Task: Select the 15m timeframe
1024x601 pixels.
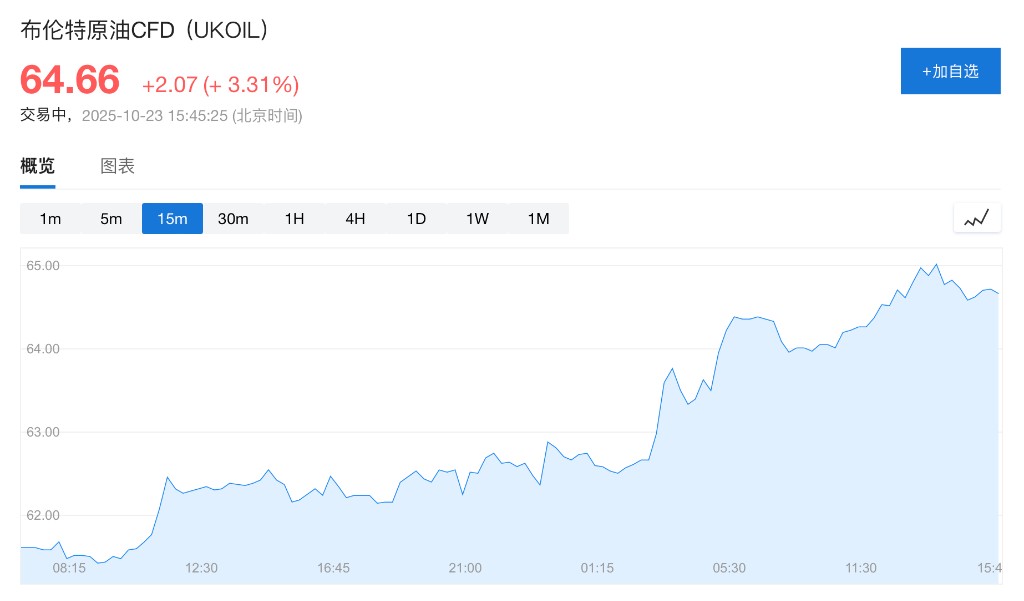Action: [x=172, y=218]
